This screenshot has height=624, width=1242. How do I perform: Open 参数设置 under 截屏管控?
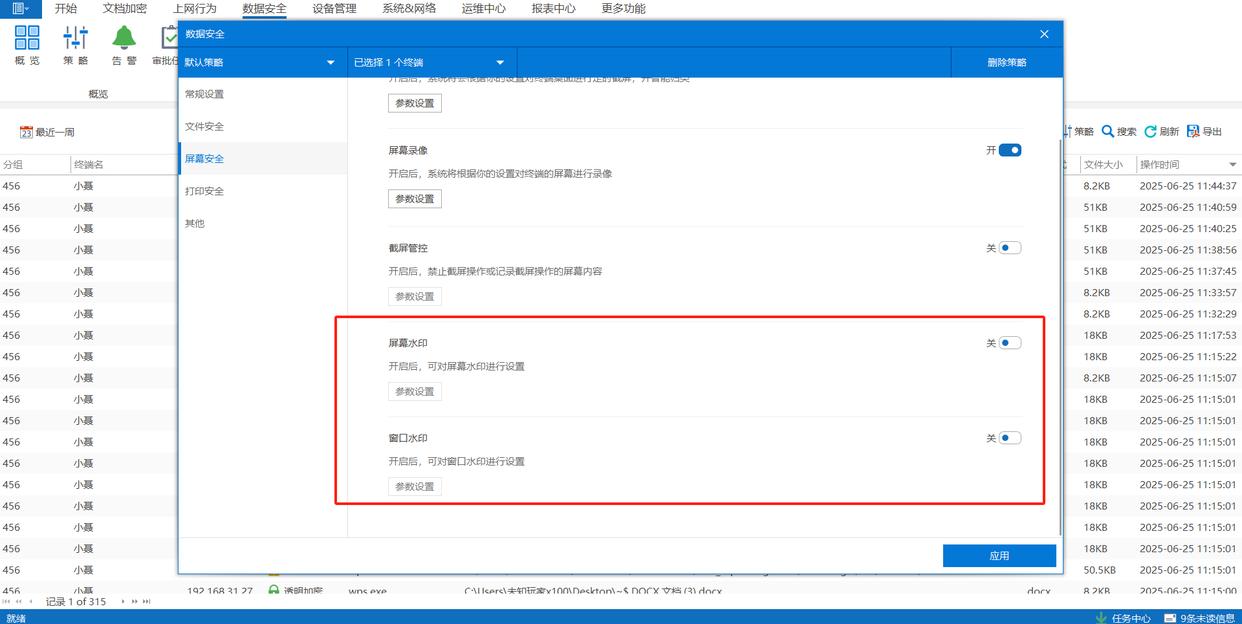(x=415, y=296)
